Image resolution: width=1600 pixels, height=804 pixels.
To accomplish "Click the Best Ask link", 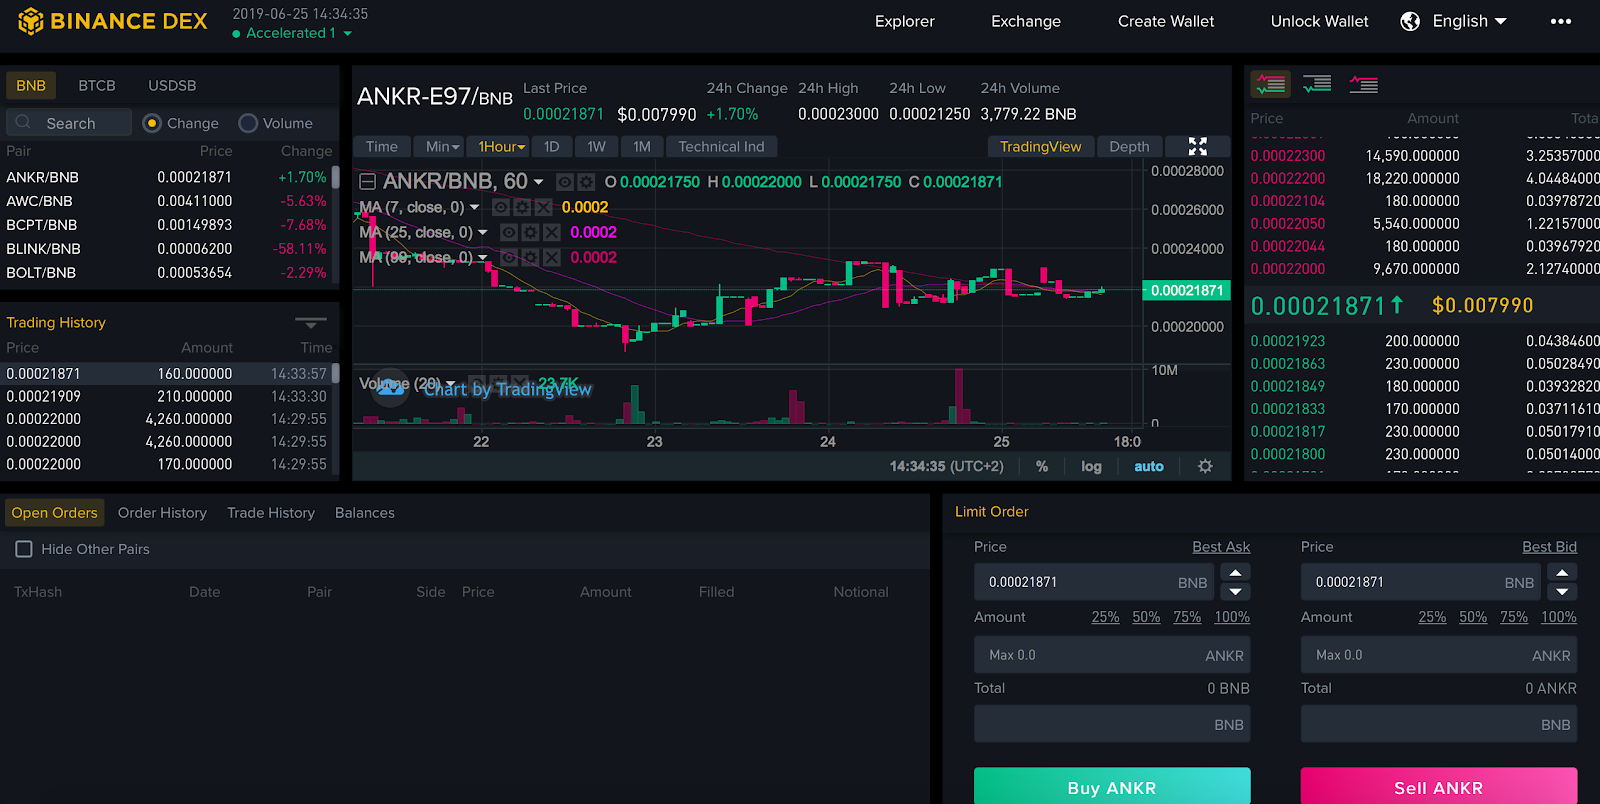I will pyautogui.click(x=1221, y=547).
